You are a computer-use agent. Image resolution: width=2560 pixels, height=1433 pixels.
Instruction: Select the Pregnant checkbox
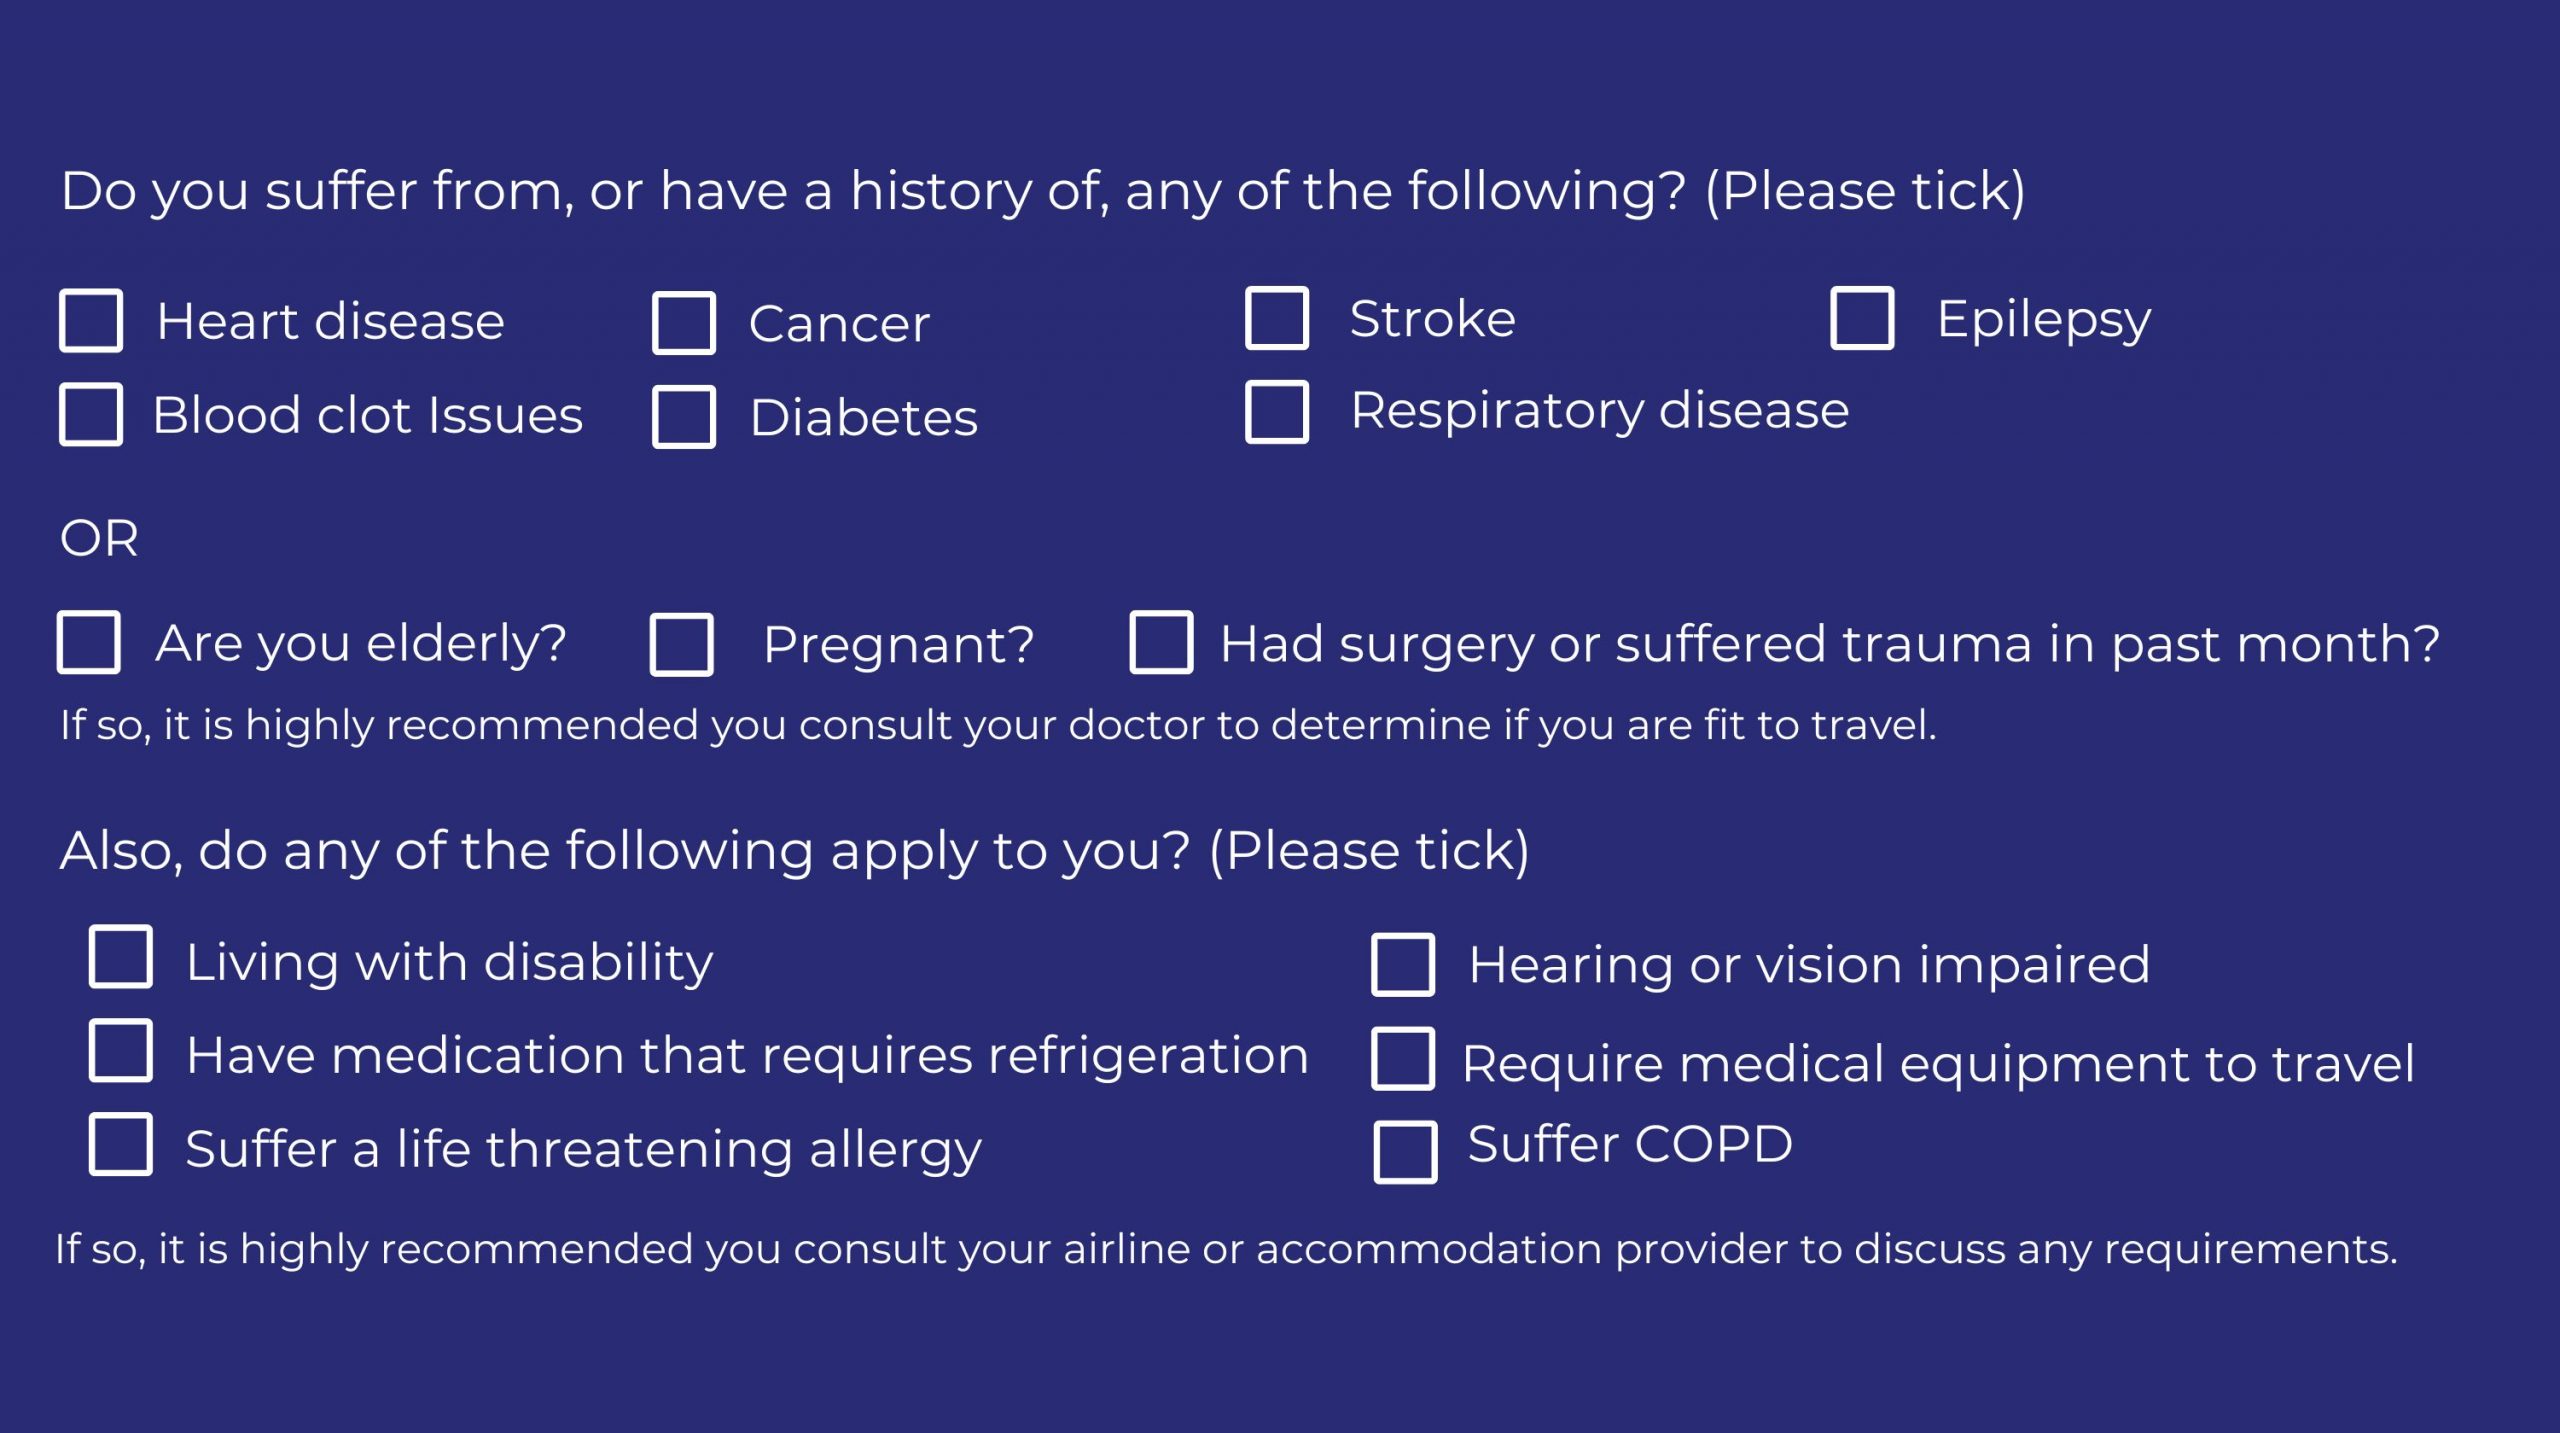[682, 644]
